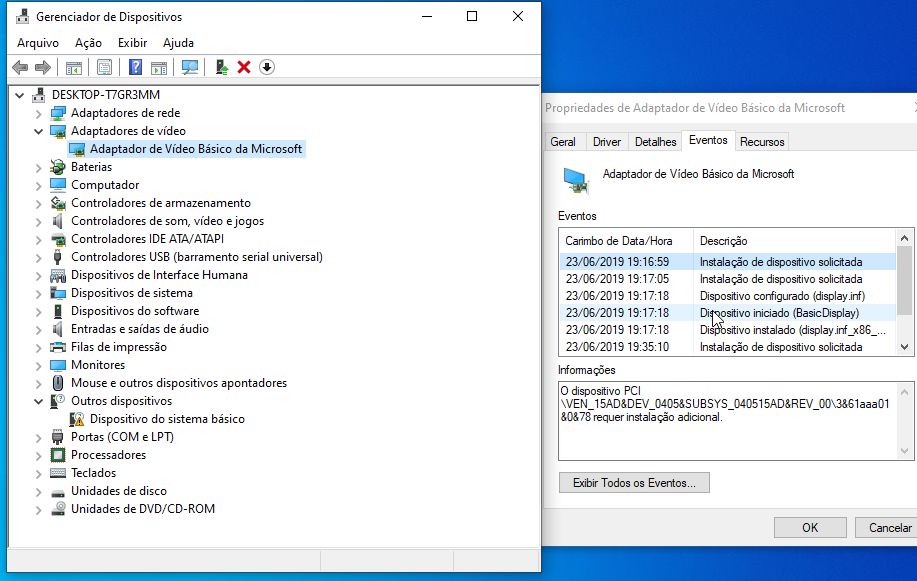This screenshot has height=581, width=917.
Task: Select the 19:16:59 event row
Action: pos(728,262)
